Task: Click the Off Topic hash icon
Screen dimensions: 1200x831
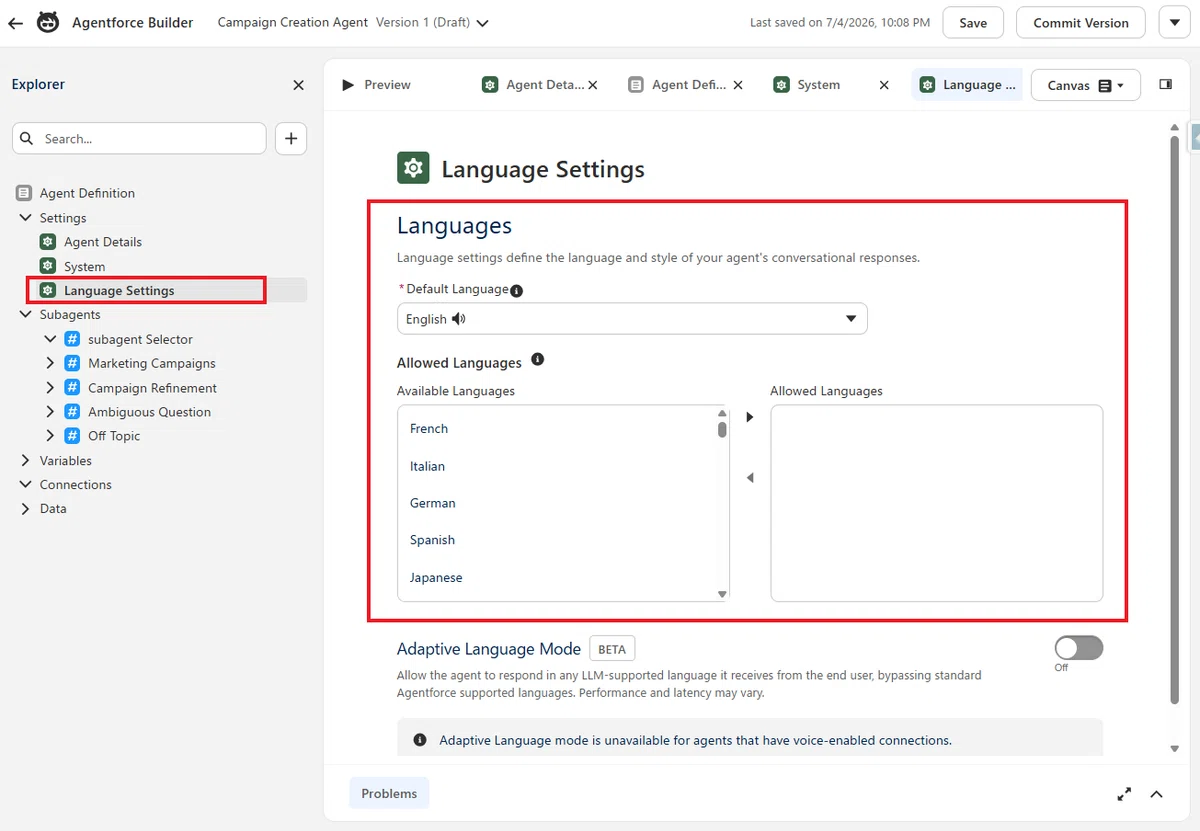Action: pyautogui.click(x=72, y=436)
